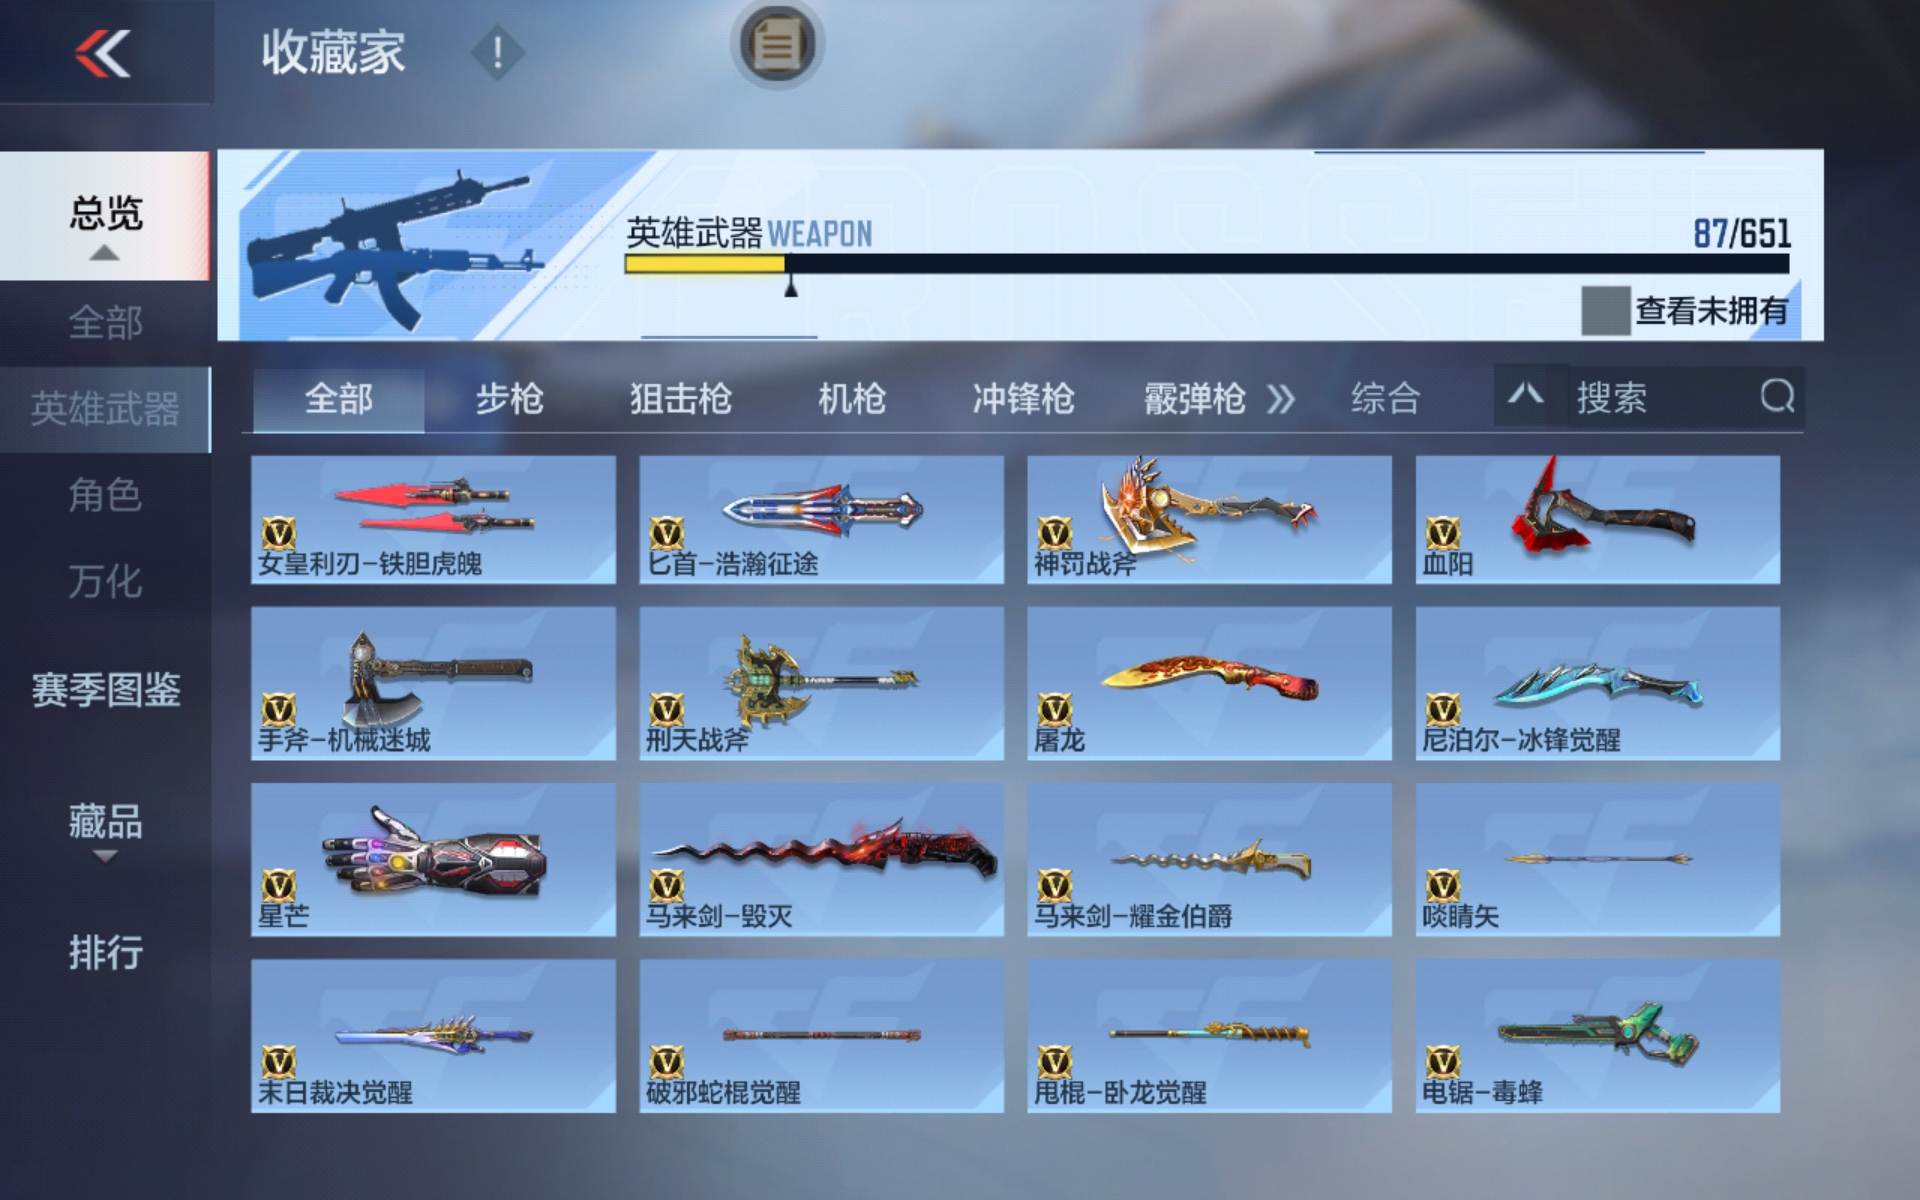Click the search magnifier icon
1920x1200 pixels.
pos(1777,397)
